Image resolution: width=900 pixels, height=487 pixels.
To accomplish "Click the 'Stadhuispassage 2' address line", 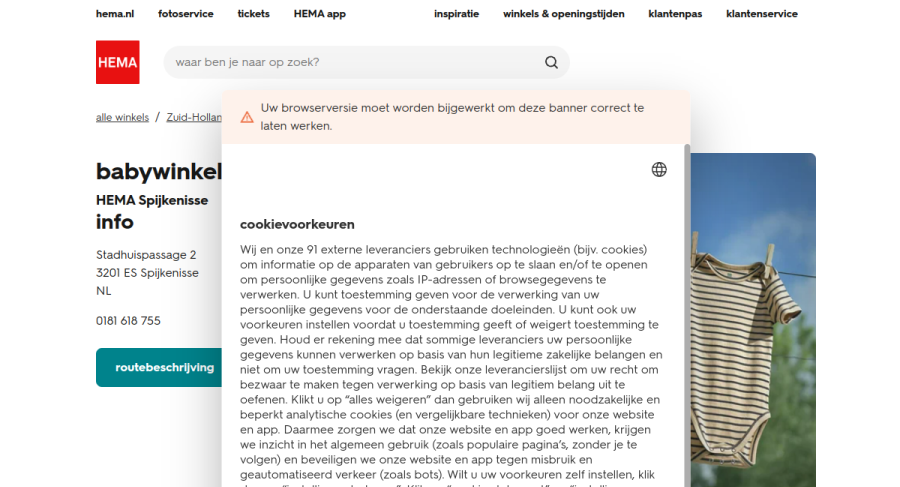I will click(x=146, y=254).
